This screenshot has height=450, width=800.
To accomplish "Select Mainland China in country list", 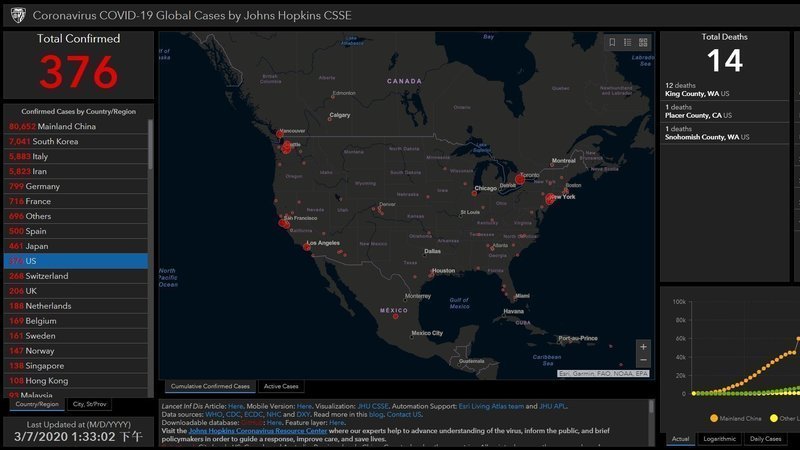I will coord(76,127).
